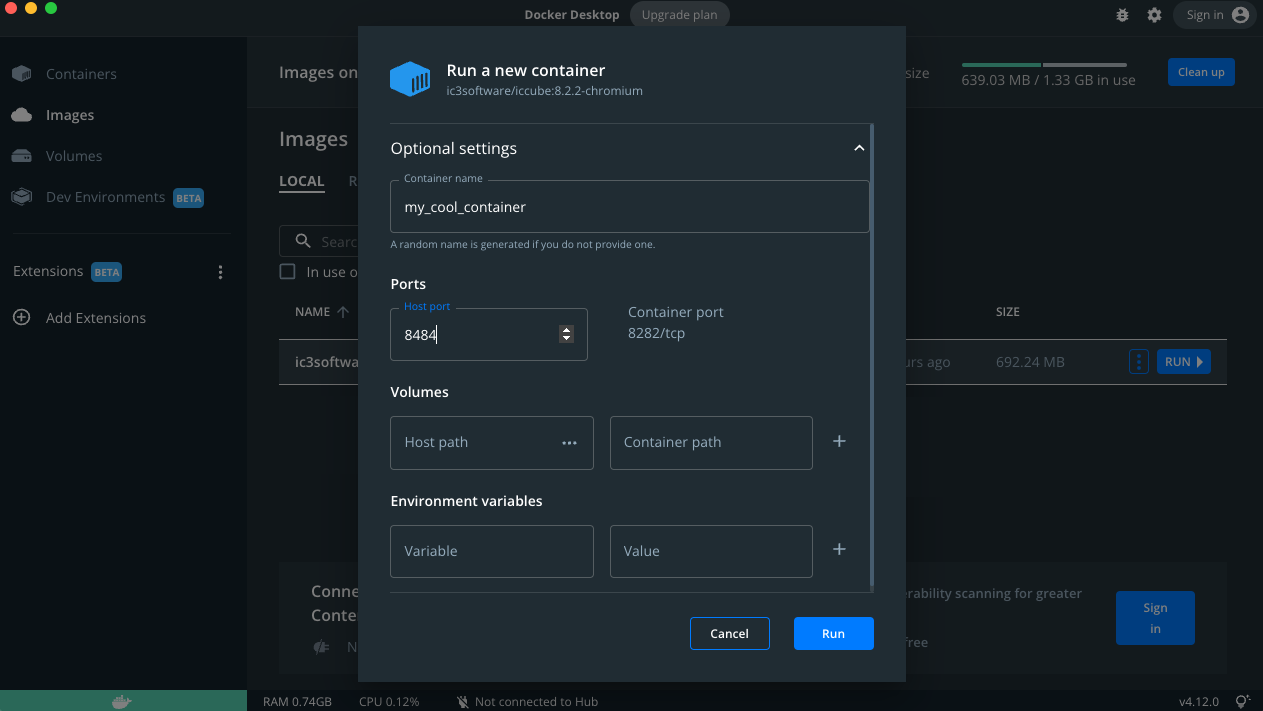Click the user account avatar icon
This screenshot has width=1263, height=711.
[x=1240, y=15]
